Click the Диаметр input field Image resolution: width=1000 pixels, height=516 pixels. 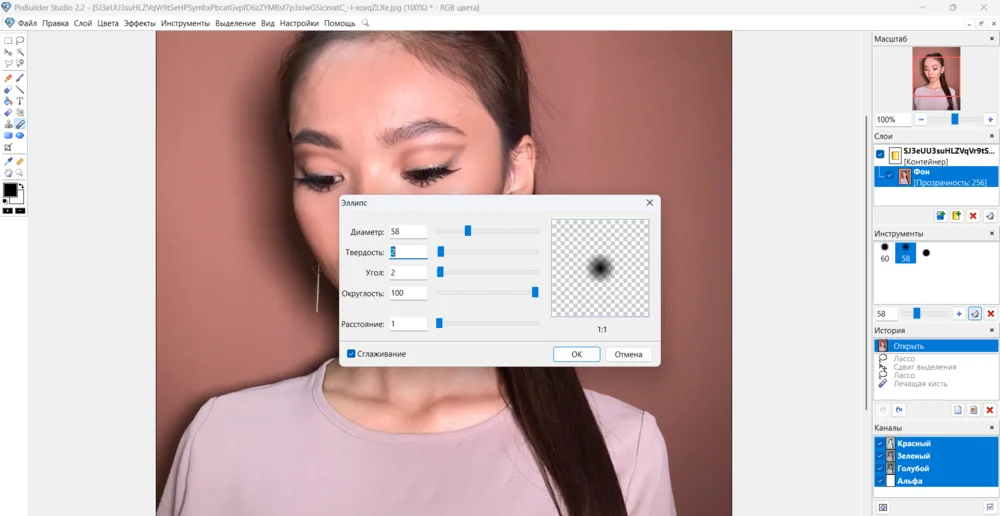pos(408,232)
